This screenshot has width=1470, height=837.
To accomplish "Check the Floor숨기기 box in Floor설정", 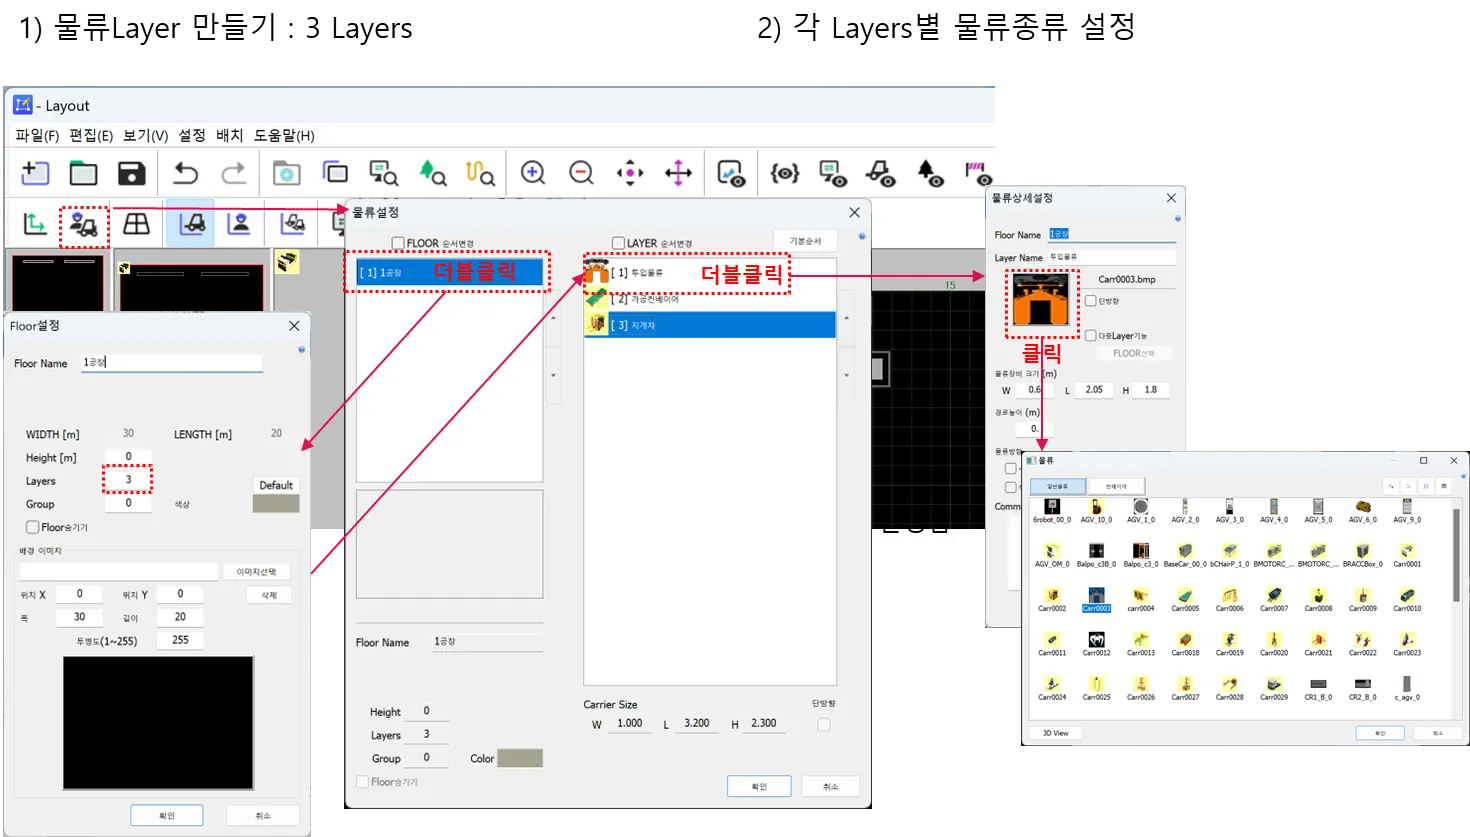I will click(x=32, y=527).
